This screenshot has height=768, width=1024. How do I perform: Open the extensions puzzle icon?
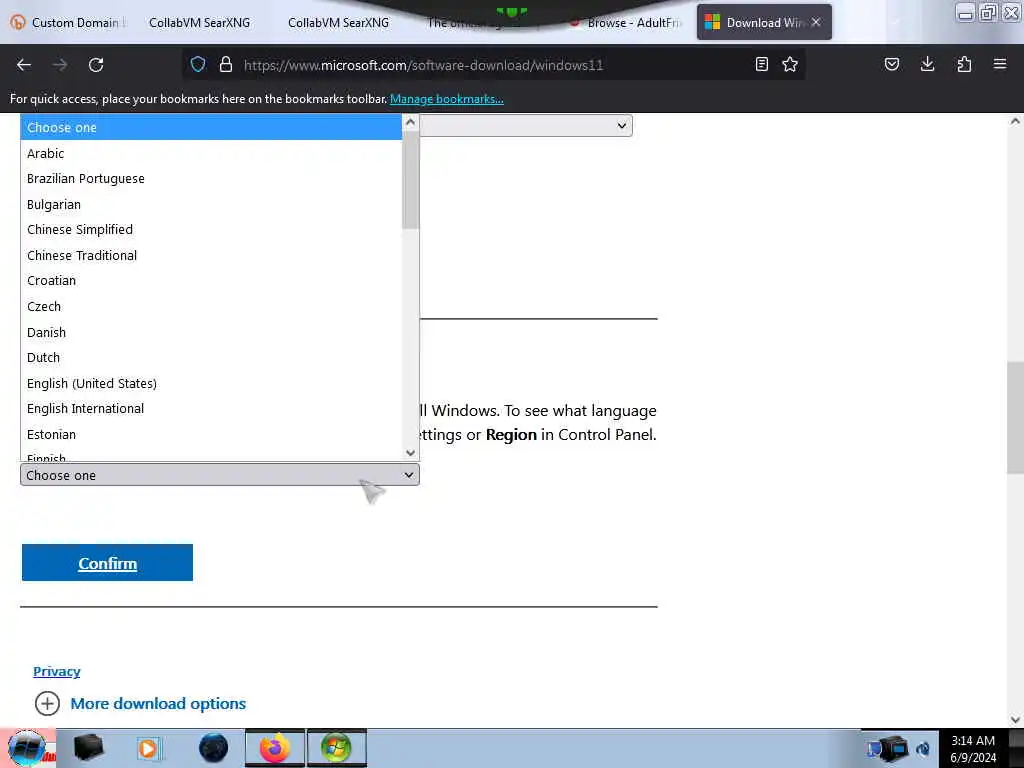[x=964, y=64]
